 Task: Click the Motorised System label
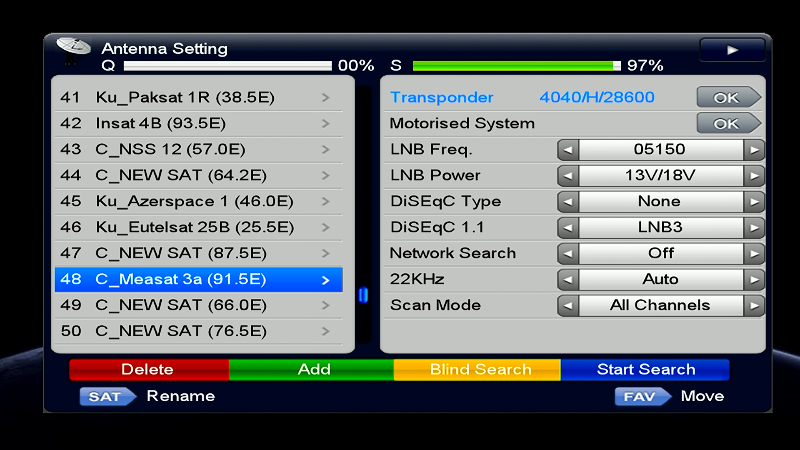[462, 123]
